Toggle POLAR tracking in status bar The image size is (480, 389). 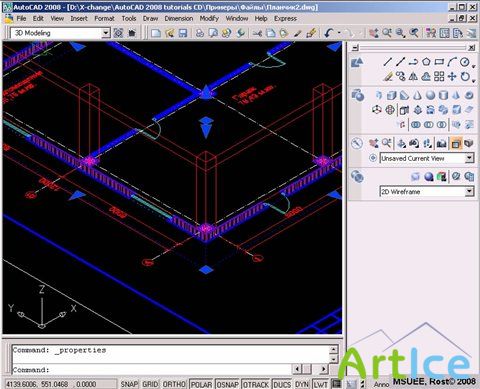tap(201, 384)
